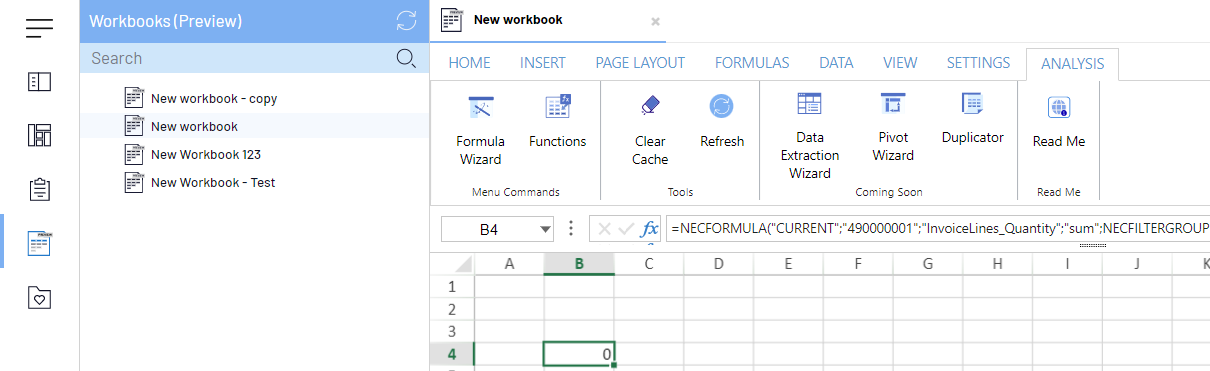Refresh the Workbooks list
The height and width of the screenshot is (371, 1210).
(x=405, y=20)
